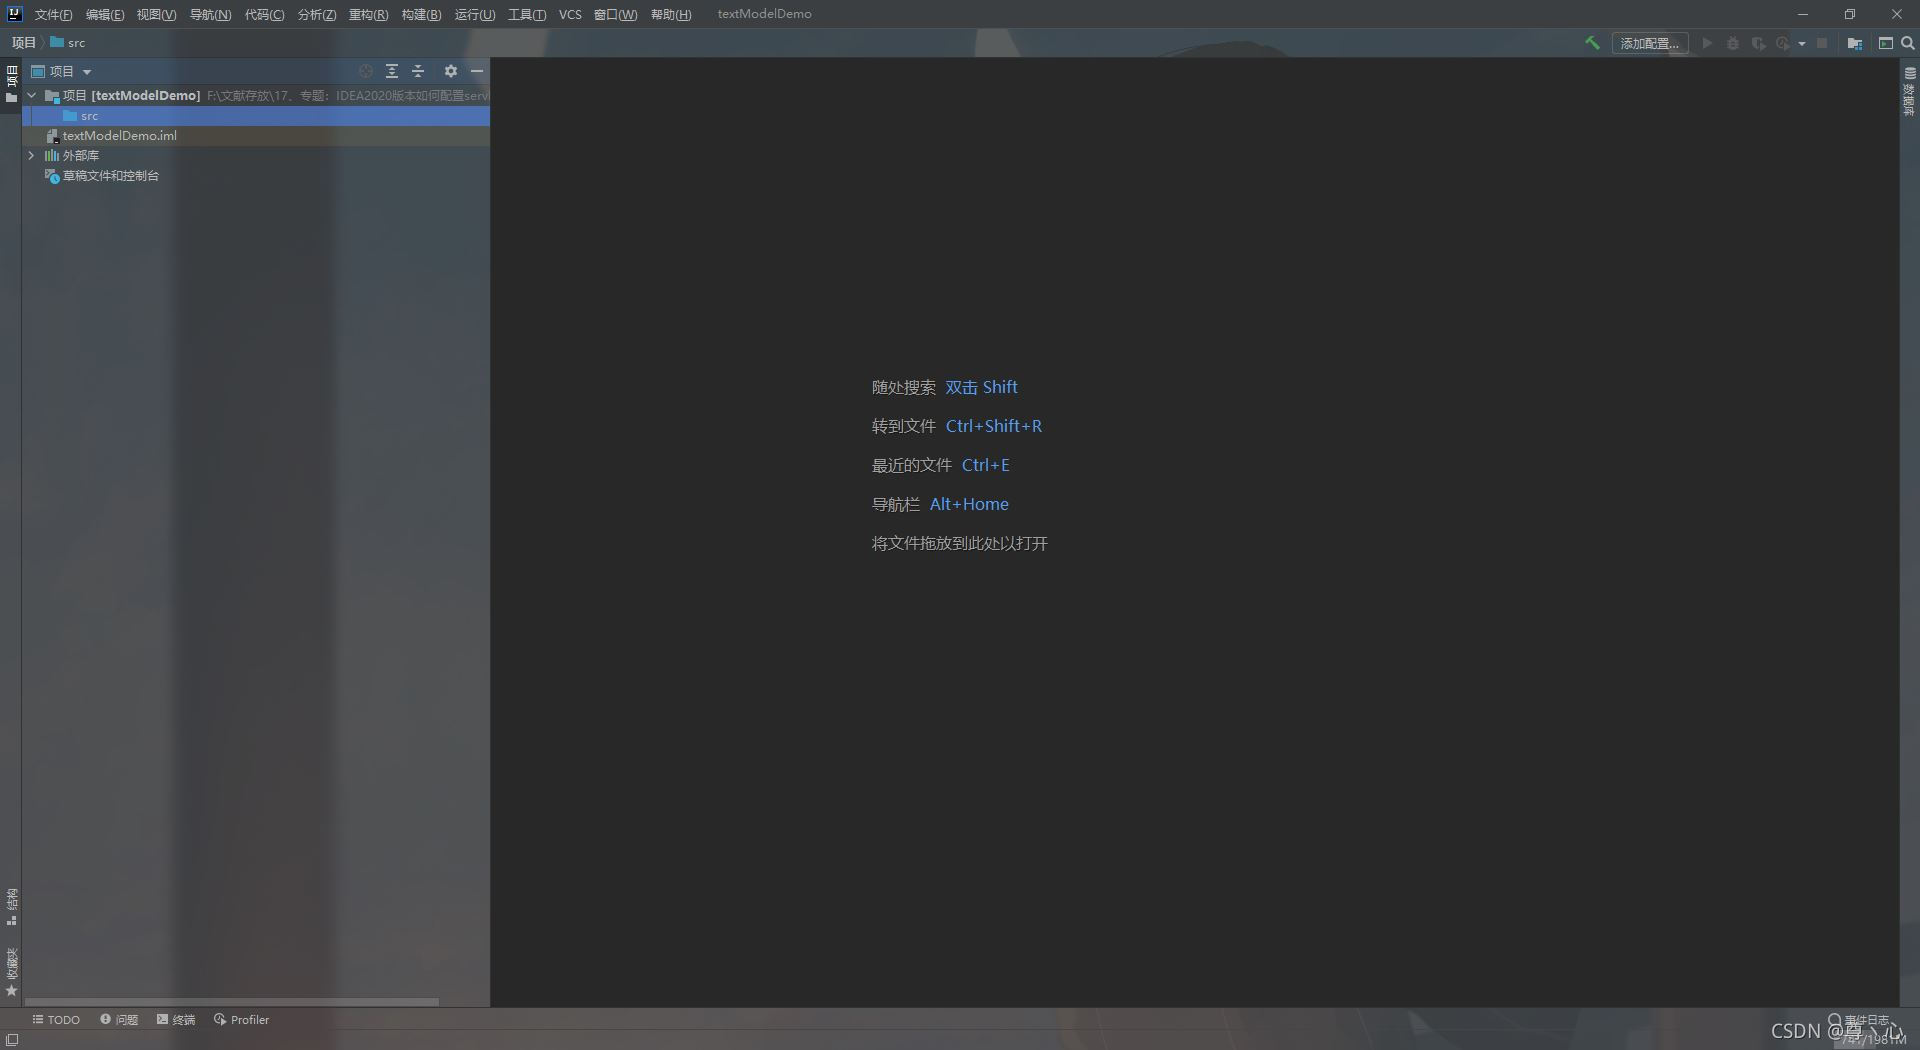Open the 编辑(E) menu
The height and width of the screenshot is (1050, 1920).
[105, 14]
